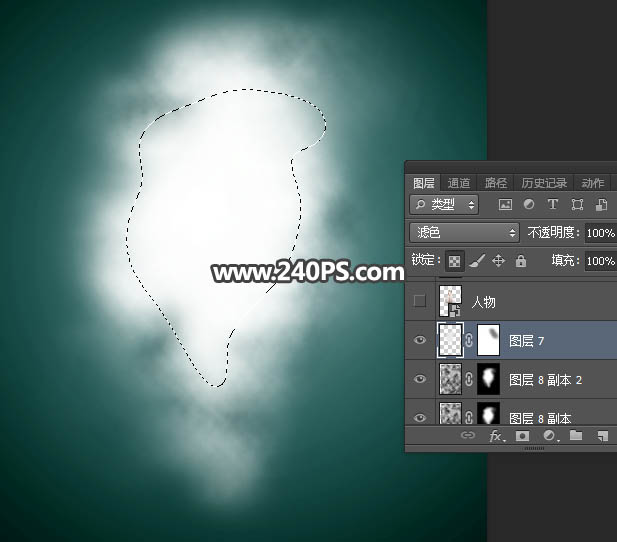Hide 图层 8 副本 2 eye icon
Viewport: 617px width, 542px height.
pos(420,379)
